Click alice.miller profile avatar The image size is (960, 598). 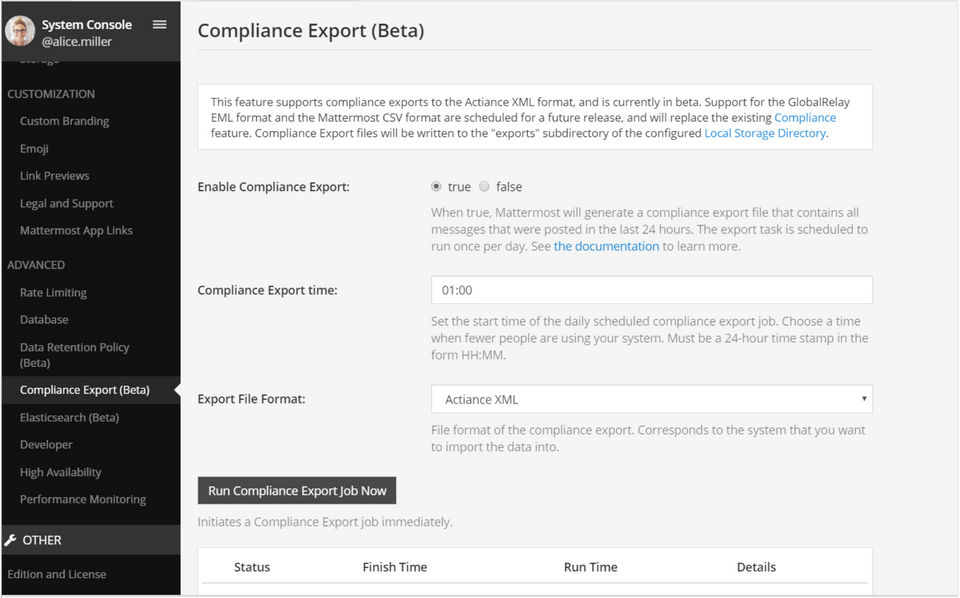(x=20, y=31)
